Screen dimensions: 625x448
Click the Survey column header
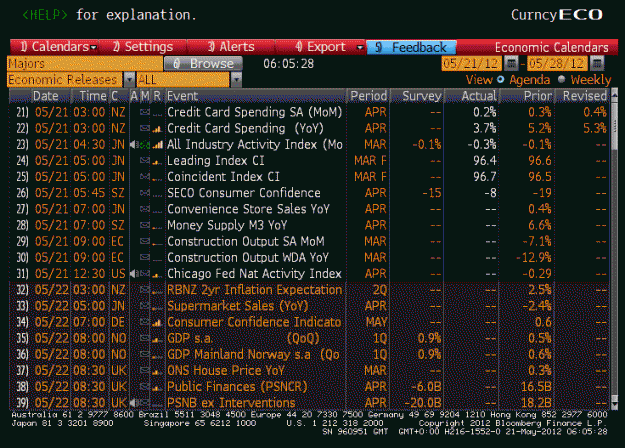pyautogui.click(x=417, y=96)
